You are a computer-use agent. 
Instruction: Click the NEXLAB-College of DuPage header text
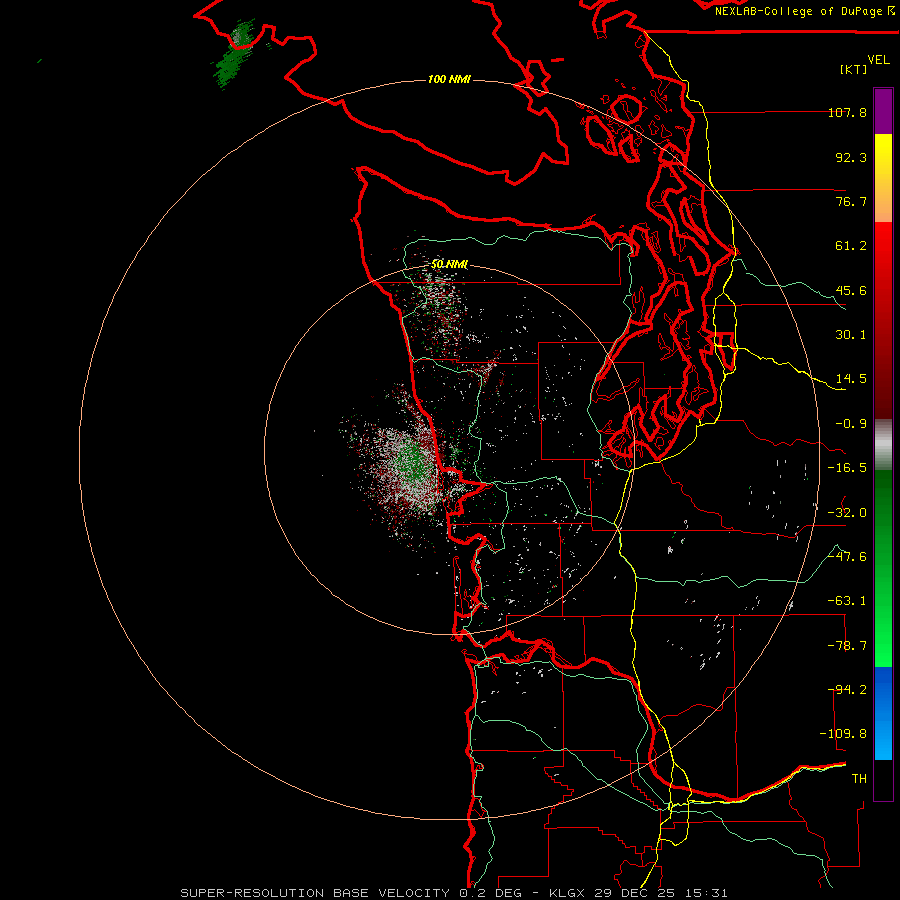pos(804,11)
